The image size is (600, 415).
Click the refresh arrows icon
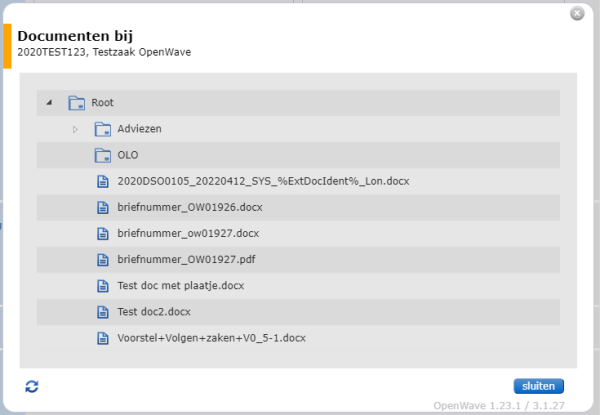click(x=32, y=386)
